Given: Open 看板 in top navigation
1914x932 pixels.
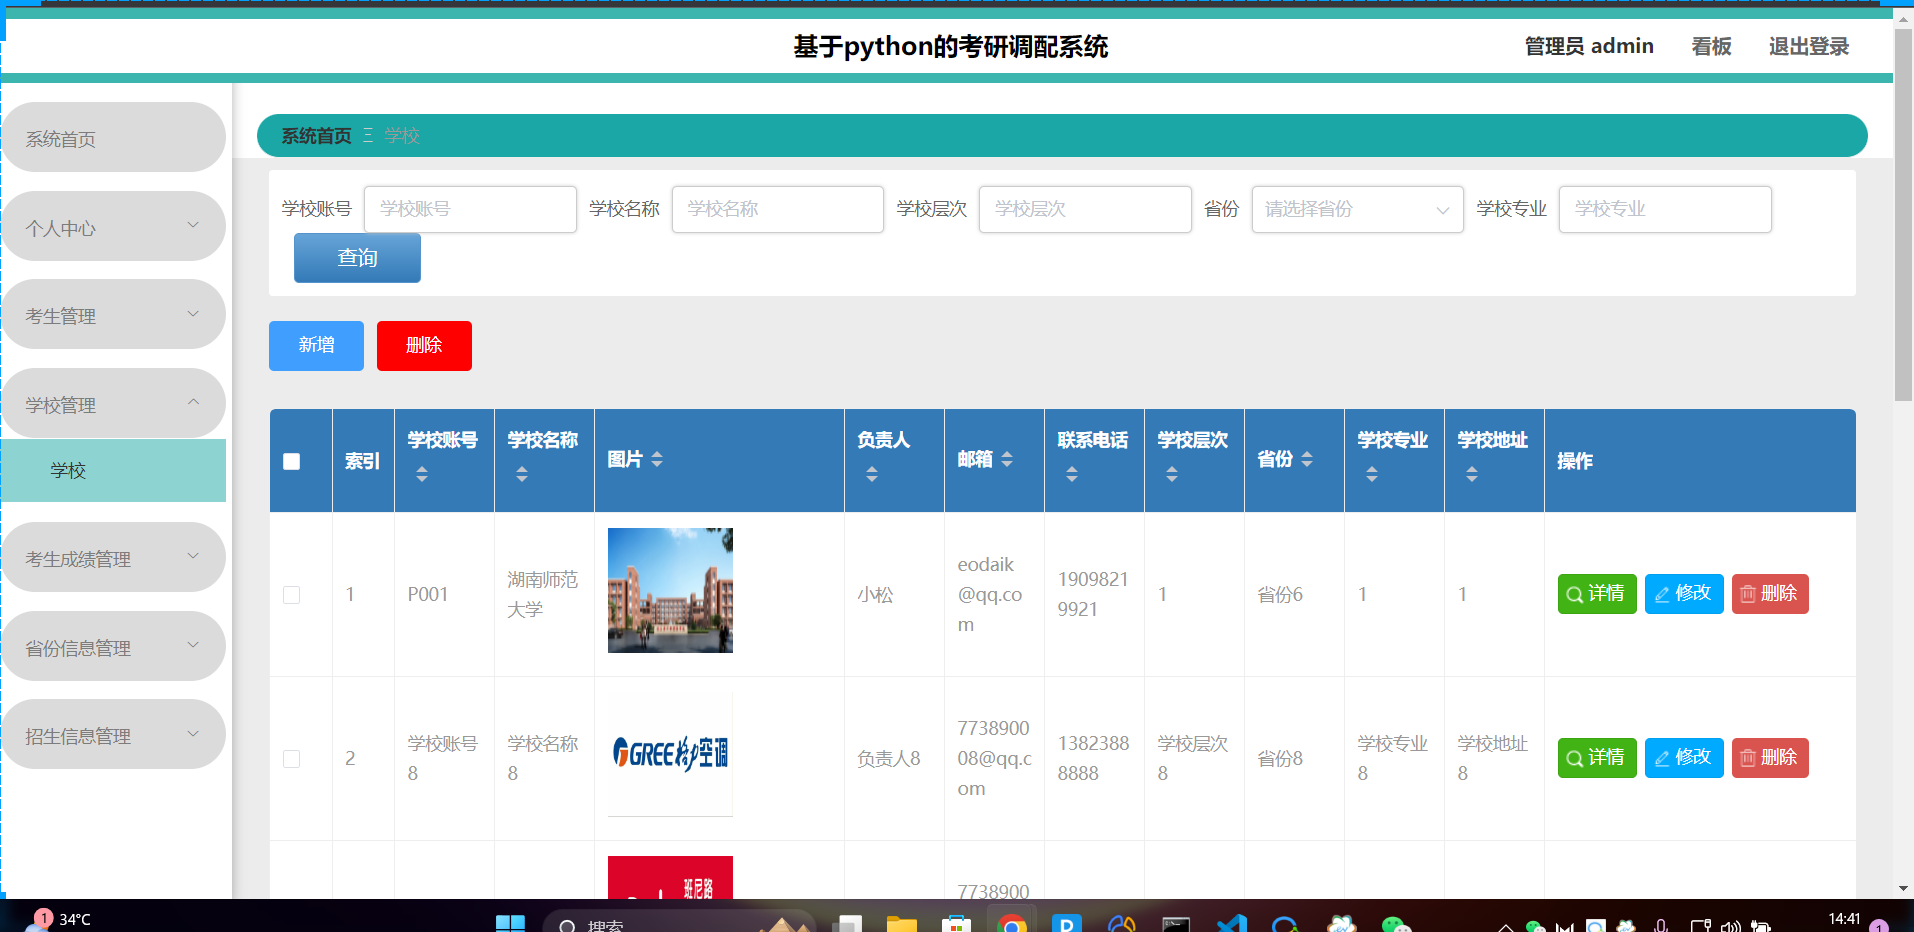Looking at the screenshot, I should (x=1711, y=46).
